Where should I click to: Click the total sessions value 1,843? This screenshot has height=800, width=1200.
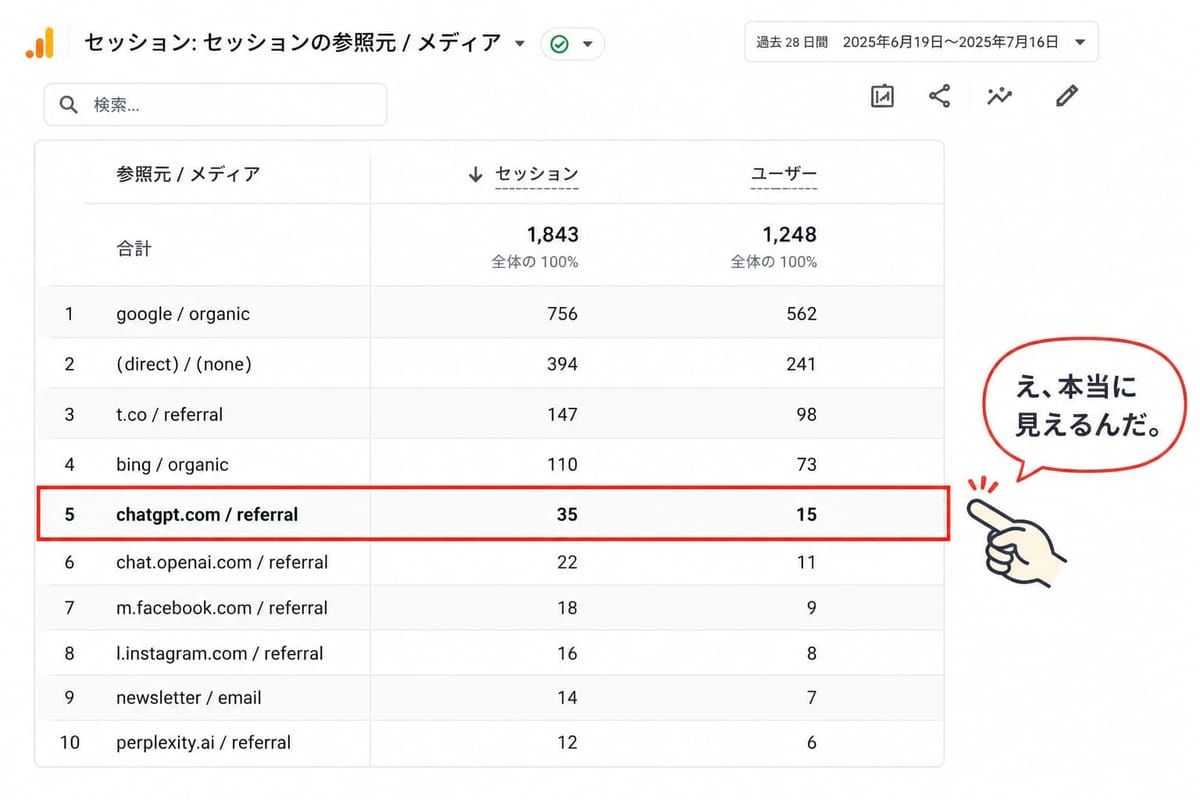552,235
